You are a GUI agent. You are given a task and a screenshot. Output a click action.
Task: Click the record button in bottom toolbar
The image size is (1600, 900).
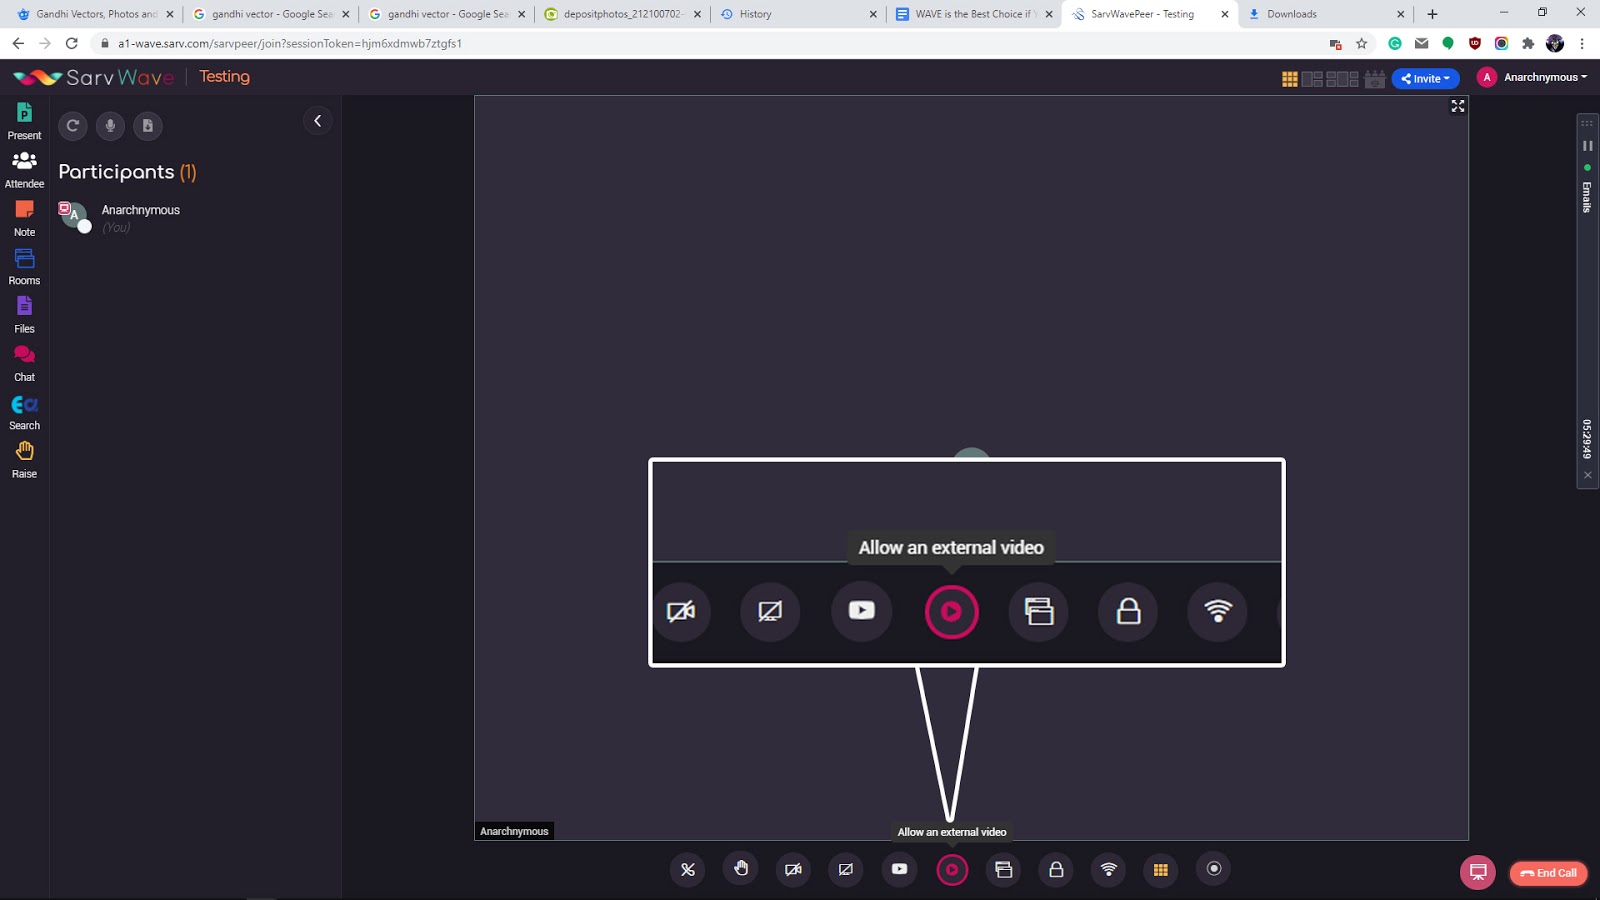tap(1214, 869)
